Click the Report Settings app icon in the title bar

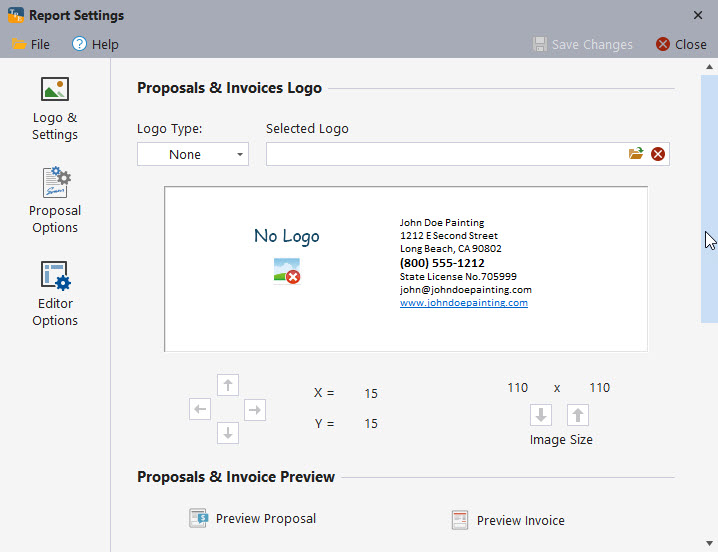(16, 15)
